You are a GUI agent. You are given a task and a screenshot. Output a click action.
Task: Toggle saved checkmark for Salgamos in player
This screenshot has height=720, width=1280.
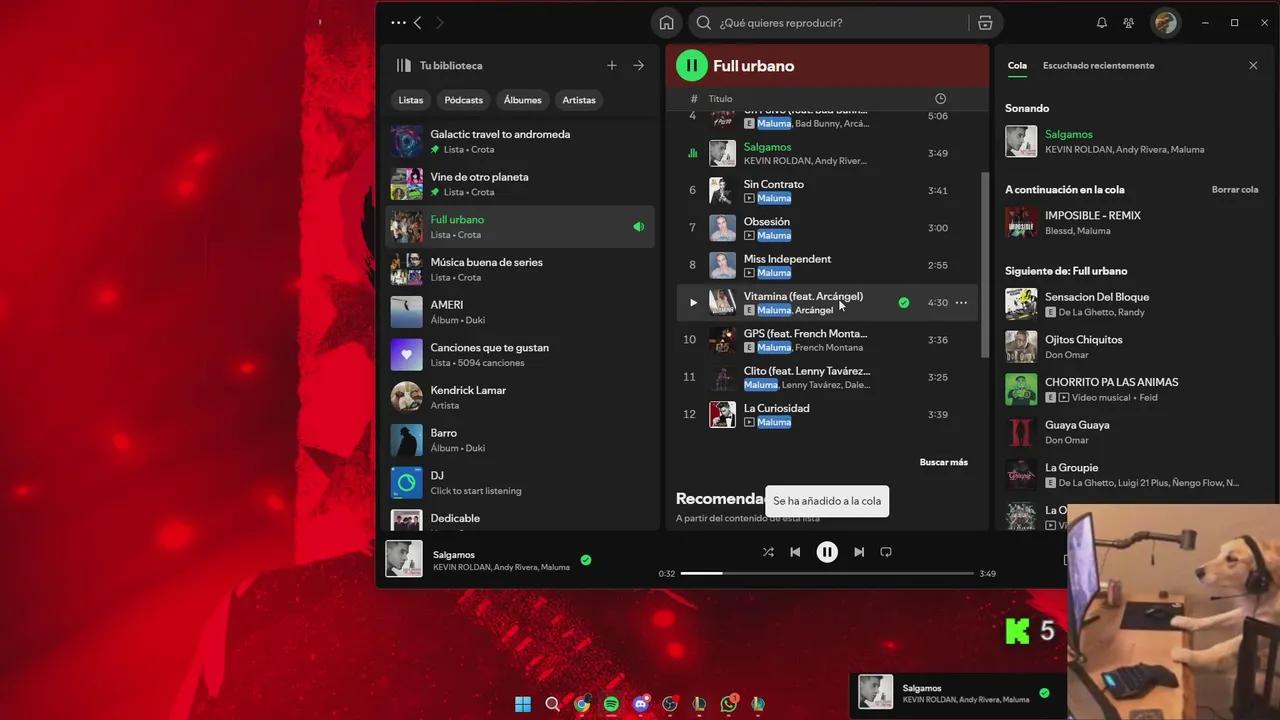586,560
